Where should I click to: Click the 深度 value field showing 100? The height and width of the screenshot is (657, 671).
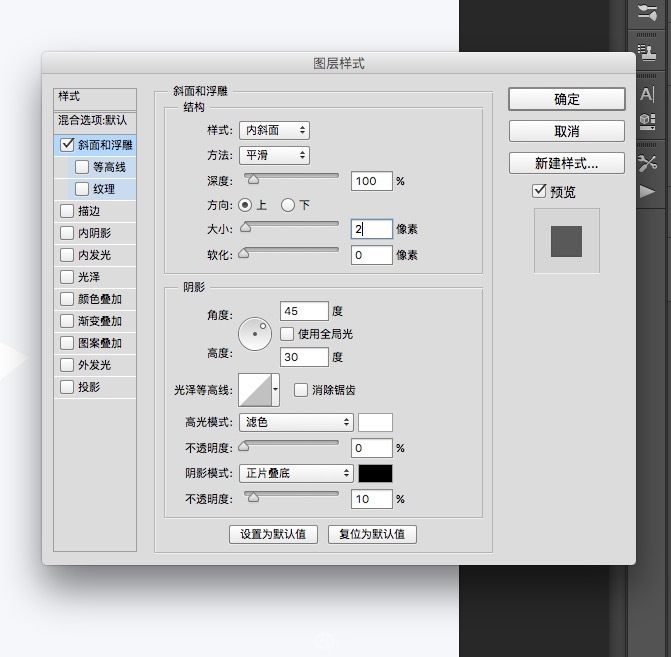pyautogui.click(x=371, y=181)
